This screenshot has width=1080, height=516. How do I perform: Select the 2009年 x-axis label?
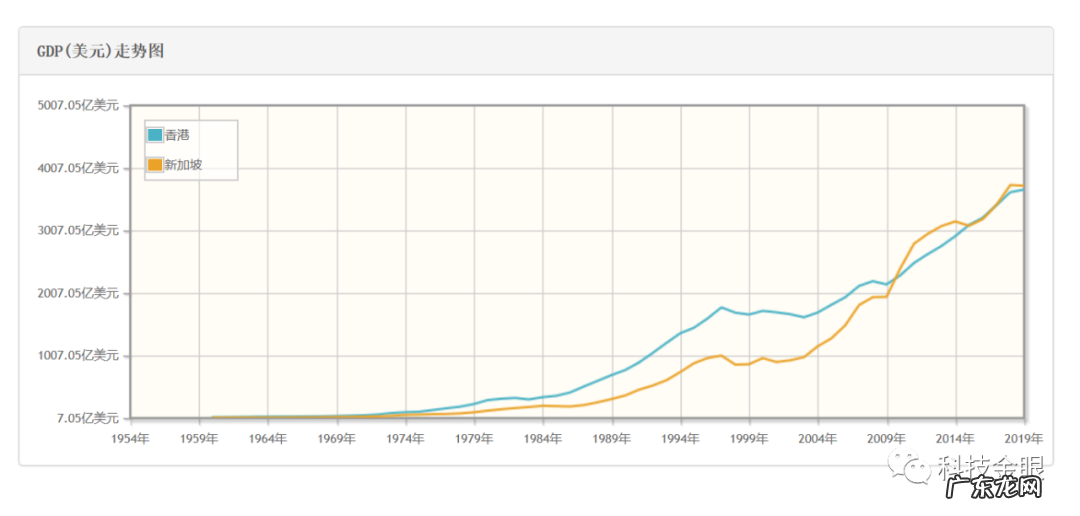pyautogui.click(x=886, y=438)
